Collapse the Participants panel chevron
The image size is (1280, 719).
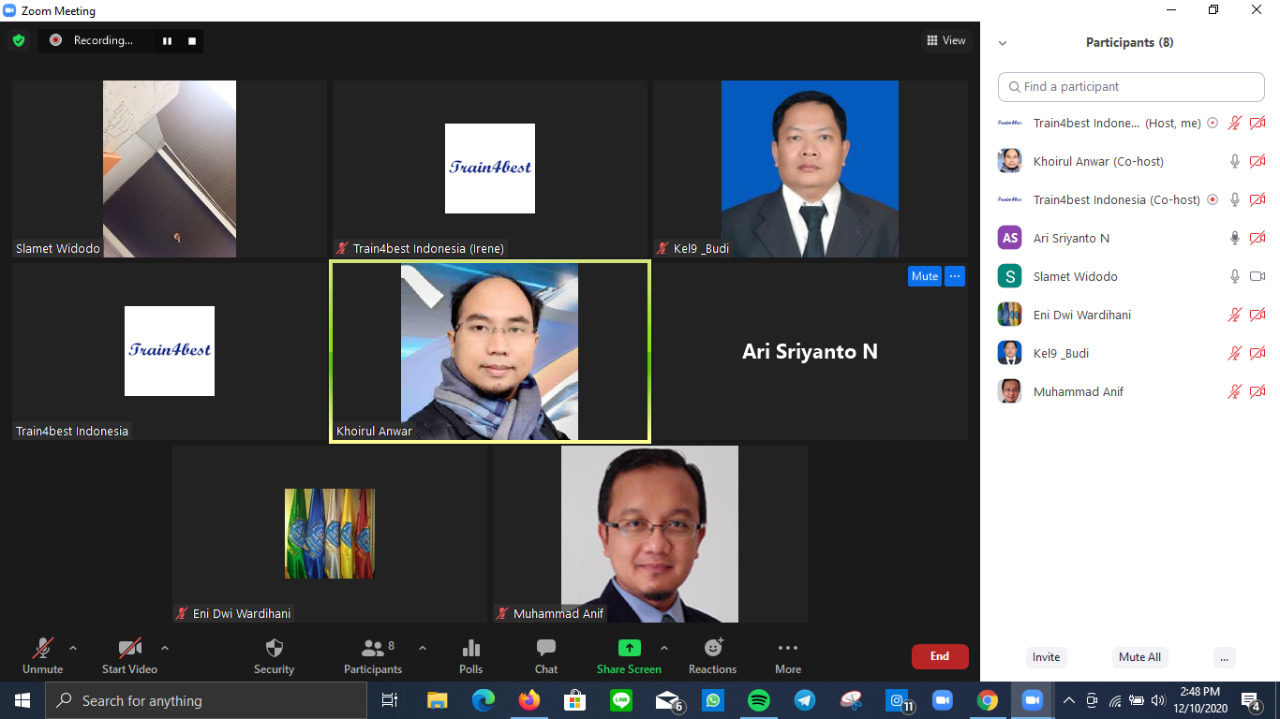point(1002,43)
